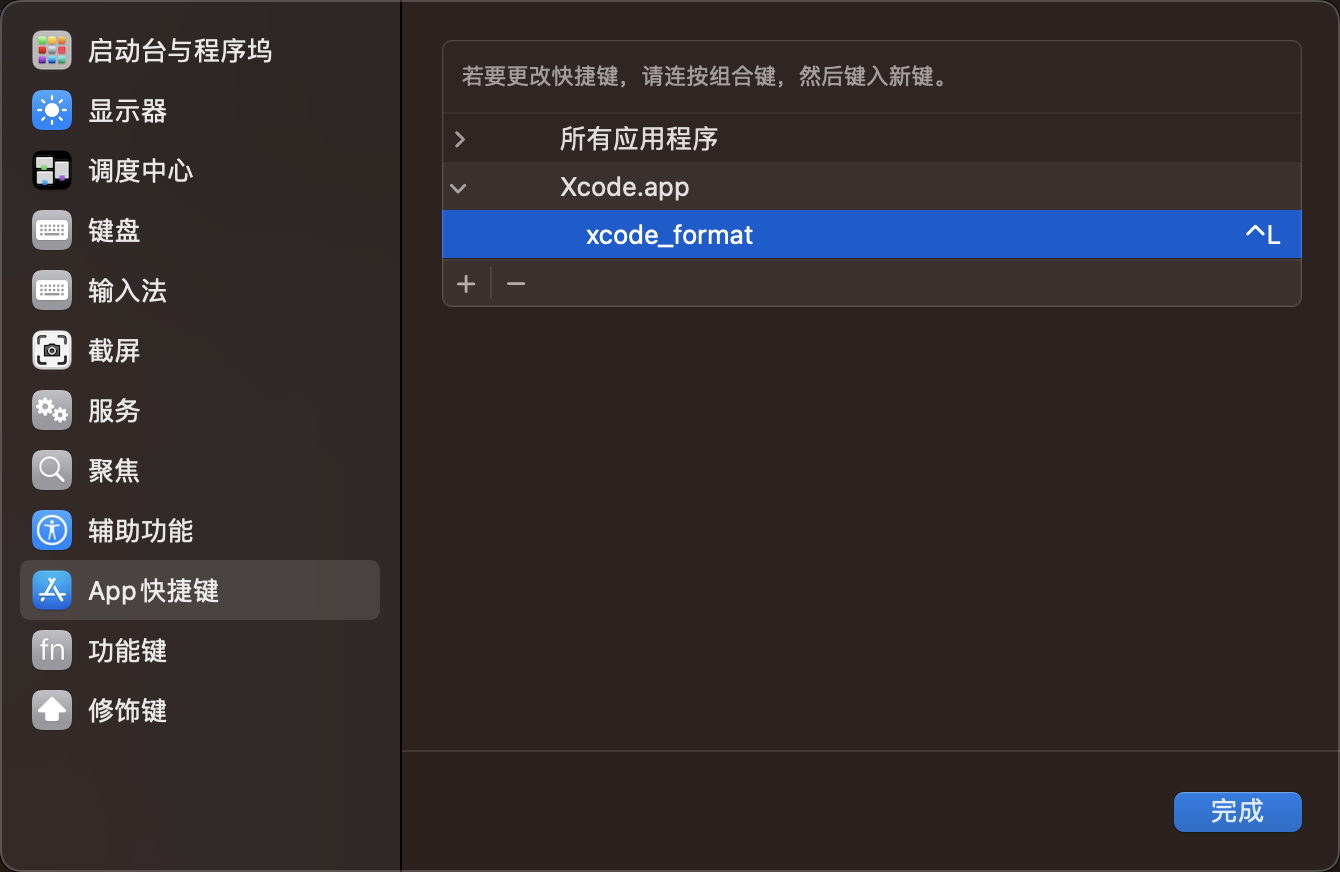This screenshot has height=872, width=1340.
Task: Click the Spotlight magnifier icon
Action: [x=51, y=471]
